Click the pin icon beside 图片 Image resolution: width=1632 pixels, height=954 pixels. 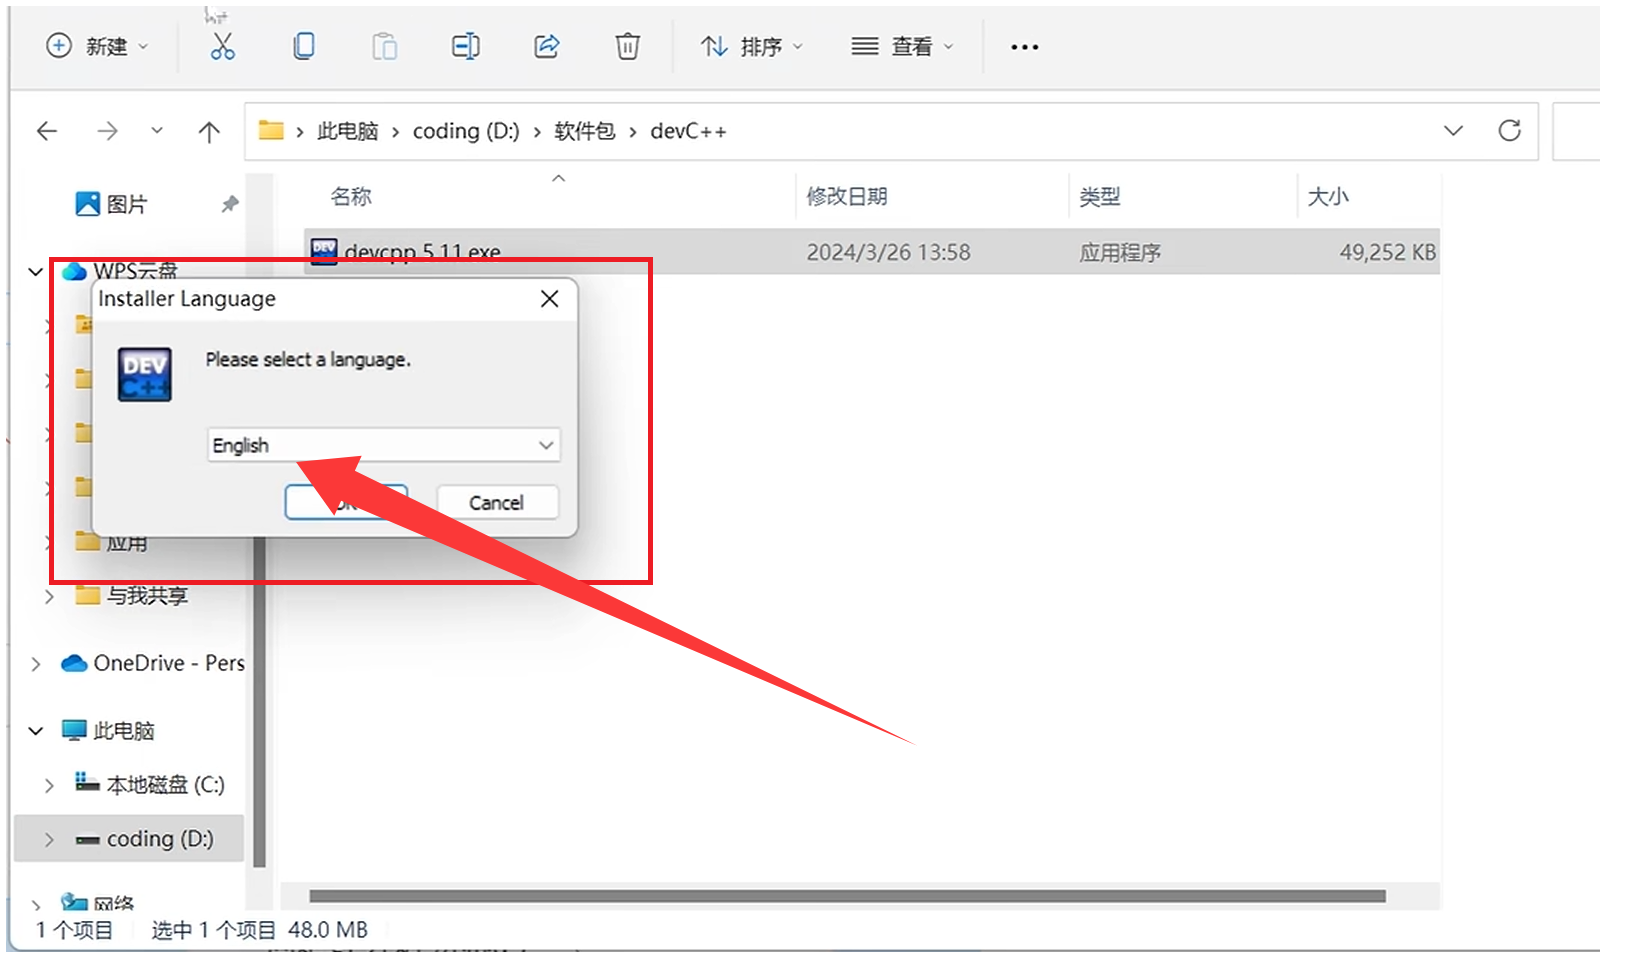(230, 204)
